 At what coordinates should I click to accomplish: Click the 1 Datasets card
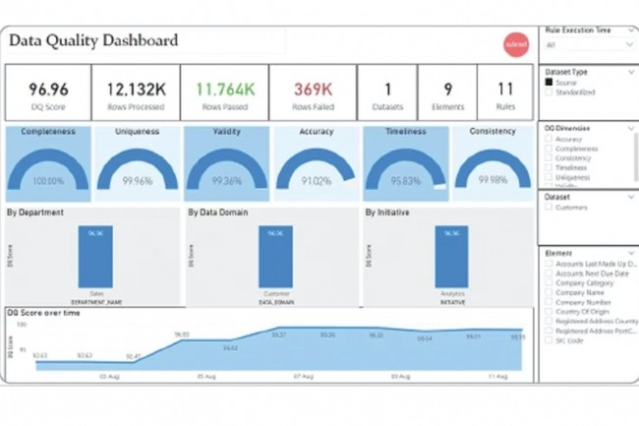point(388,93)
